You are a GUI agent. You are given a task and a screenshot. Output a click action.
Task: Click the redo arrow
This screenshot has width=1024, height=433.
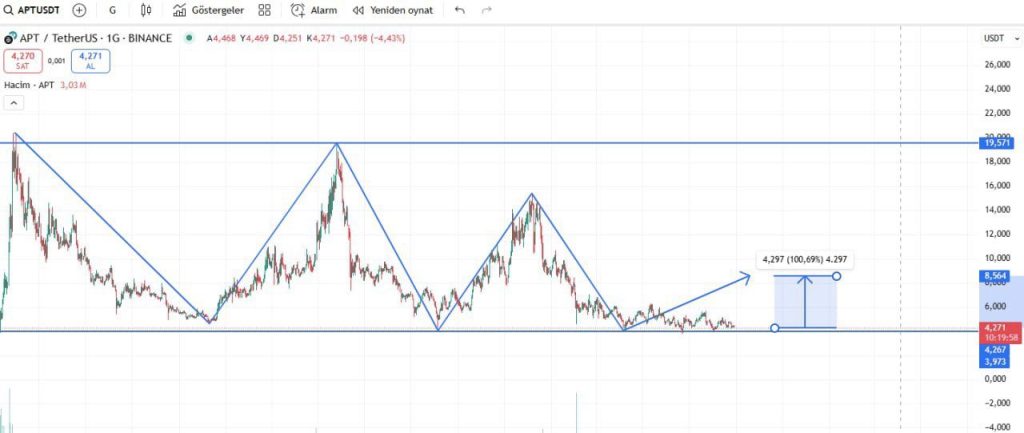(x=486, y=10)
